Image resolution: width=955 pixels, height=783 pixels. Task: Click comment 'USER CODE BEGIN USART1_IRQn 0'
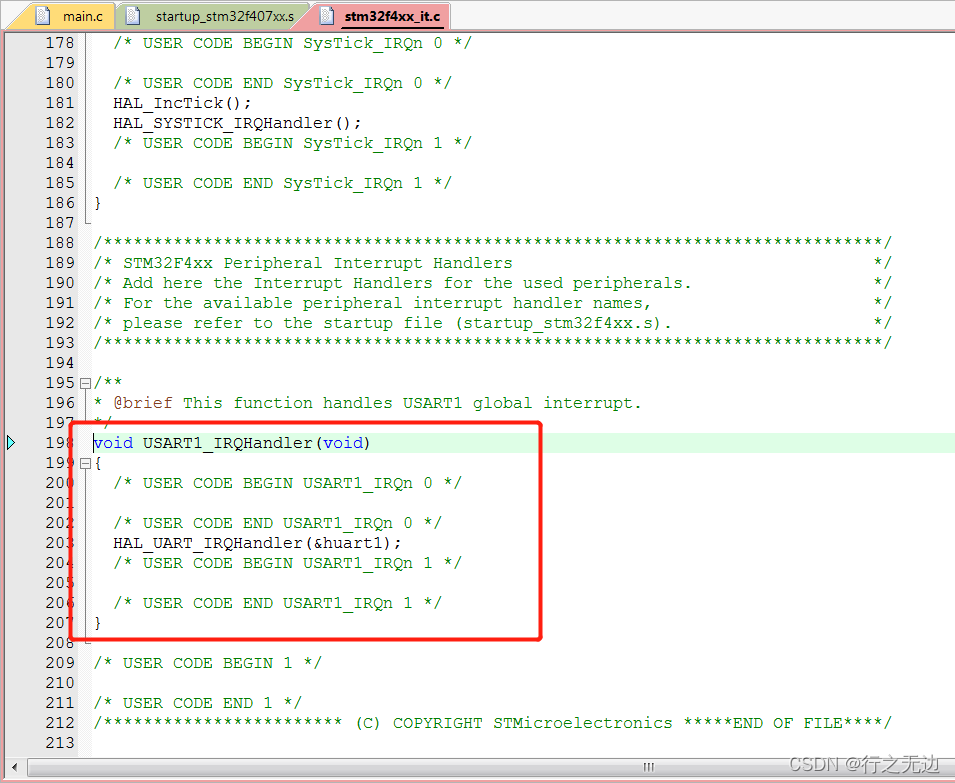tap(287, 483)
